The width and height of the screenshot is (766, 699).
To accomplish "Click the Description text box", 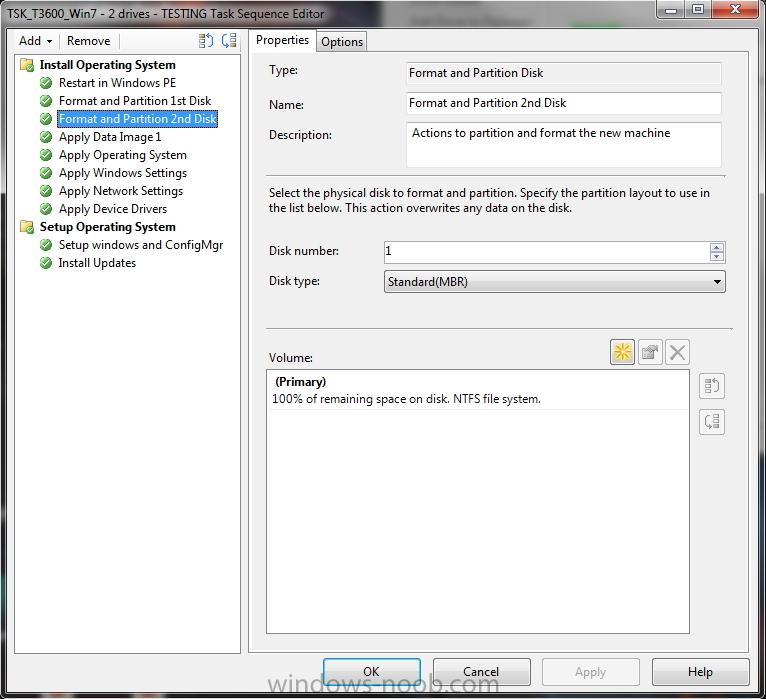I will point(564,145).
